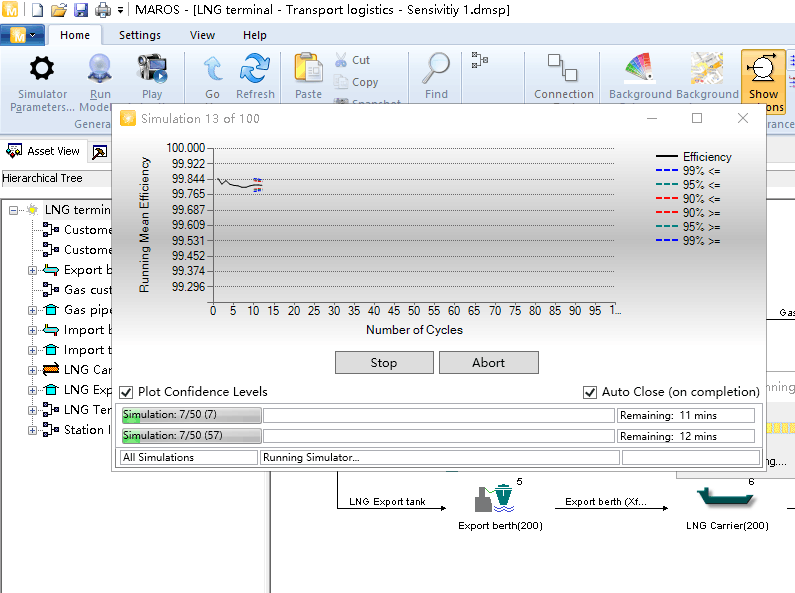This screenshot has width=795, height=593.
Task: Select the LNG Carrier(200) ship icon
Action: coord(725,497)
